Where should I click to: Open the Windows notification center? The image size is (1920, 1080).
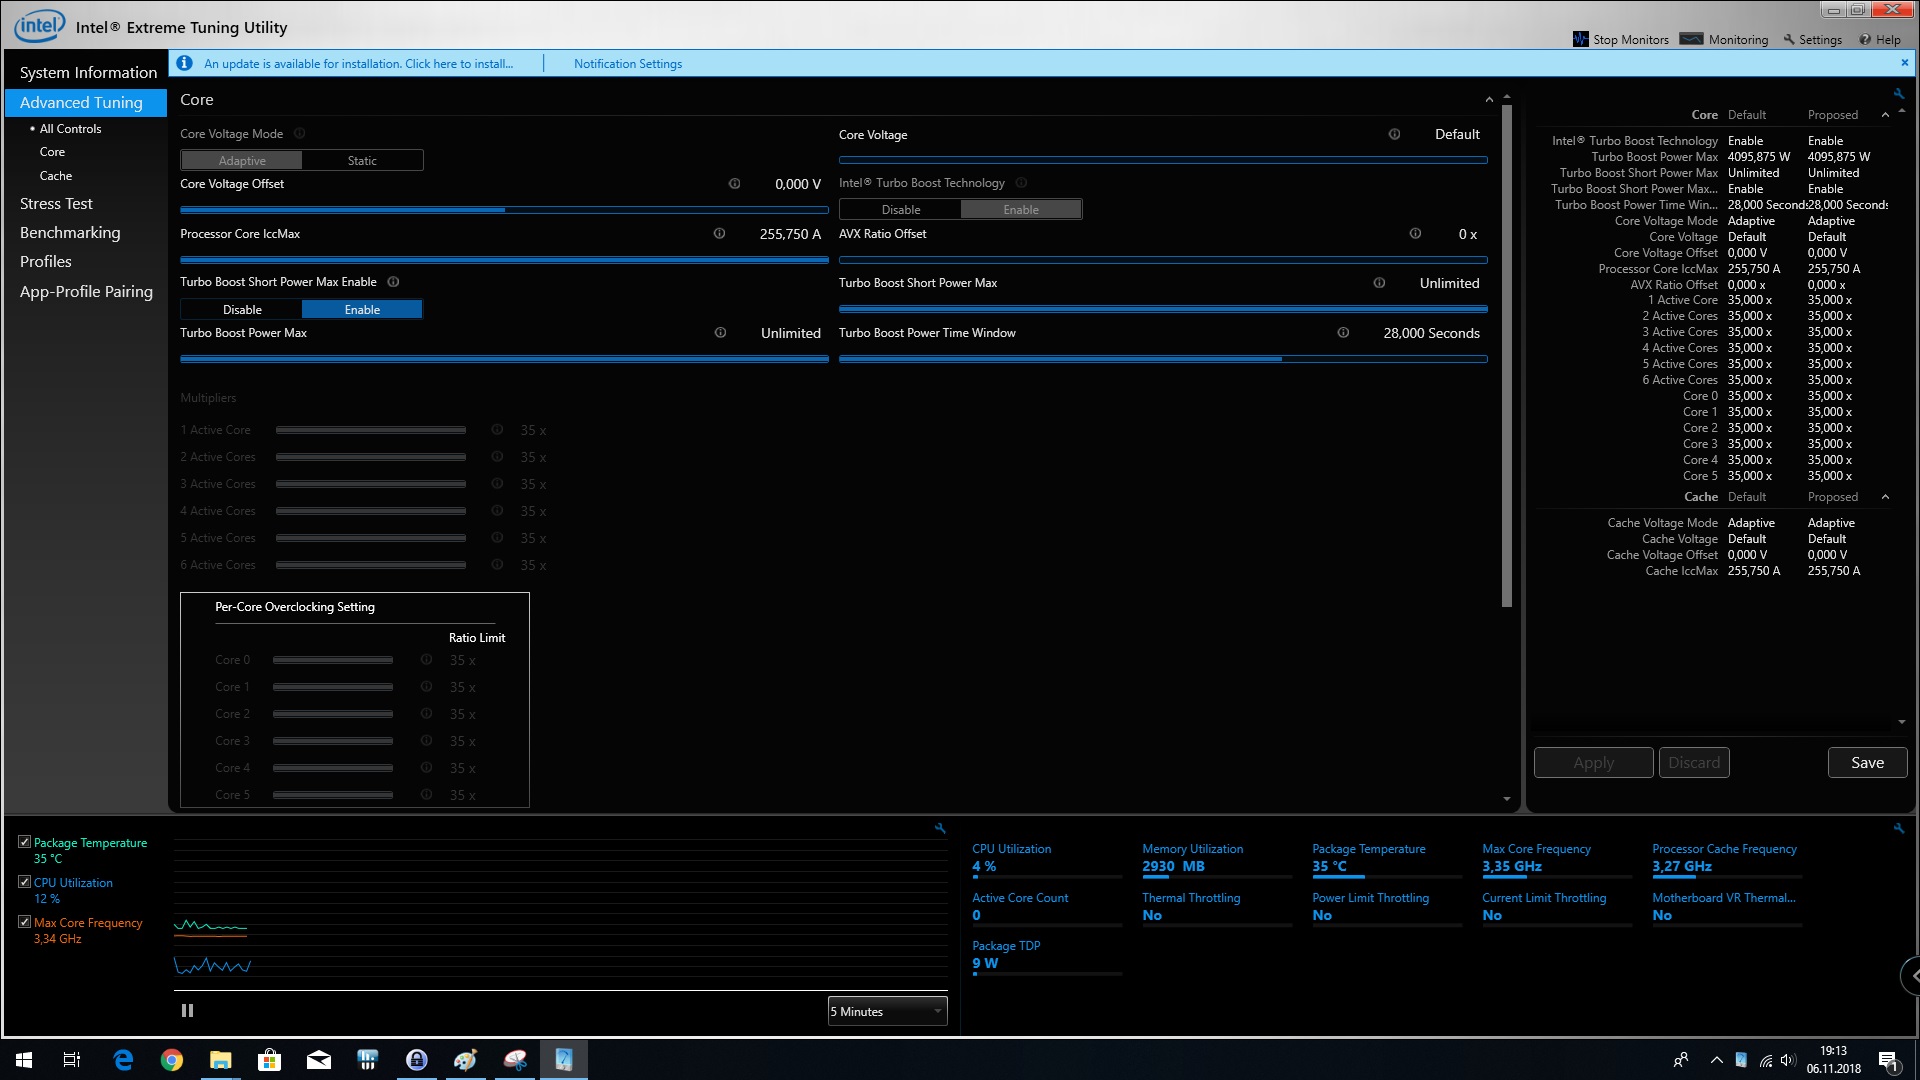[x=1888, y=1060]
